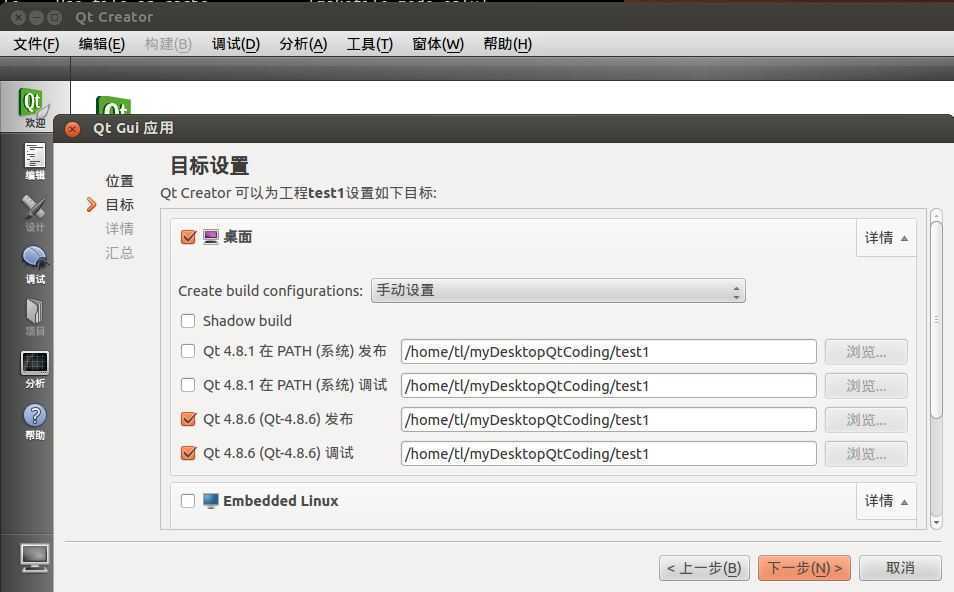
Task: Toggle the Embedded Linux 详情 details expander
Action: 886,501
